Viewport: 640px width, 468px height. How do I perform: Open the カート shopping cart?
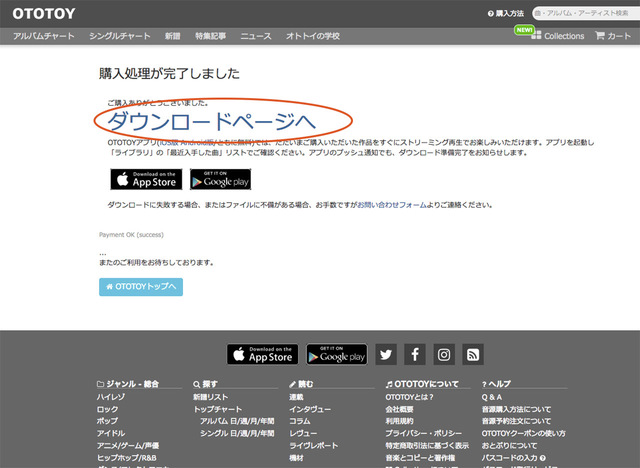pos(613,36)
